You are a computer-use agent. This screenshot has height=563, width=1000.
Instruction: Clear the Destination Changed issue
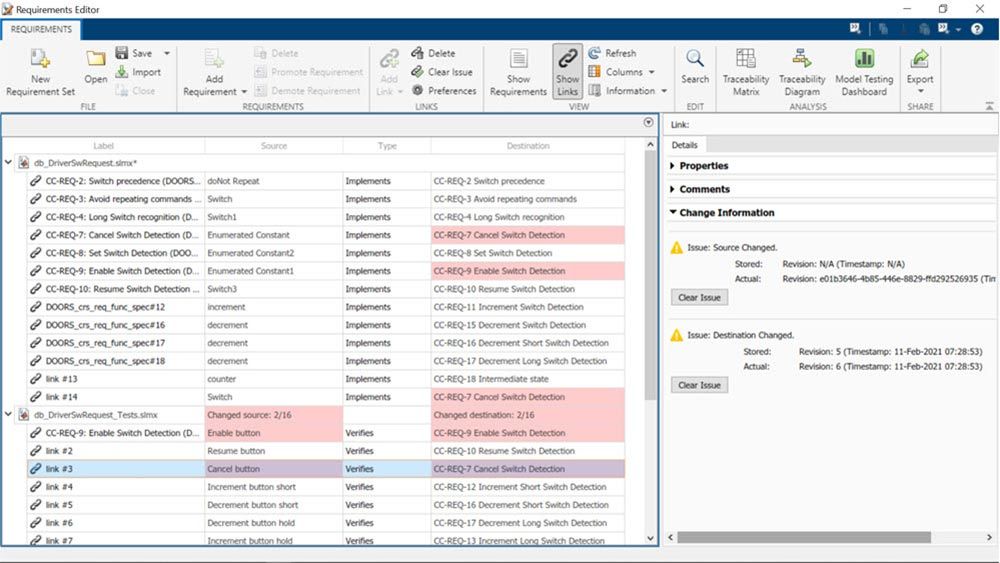(x=699, y=385)
